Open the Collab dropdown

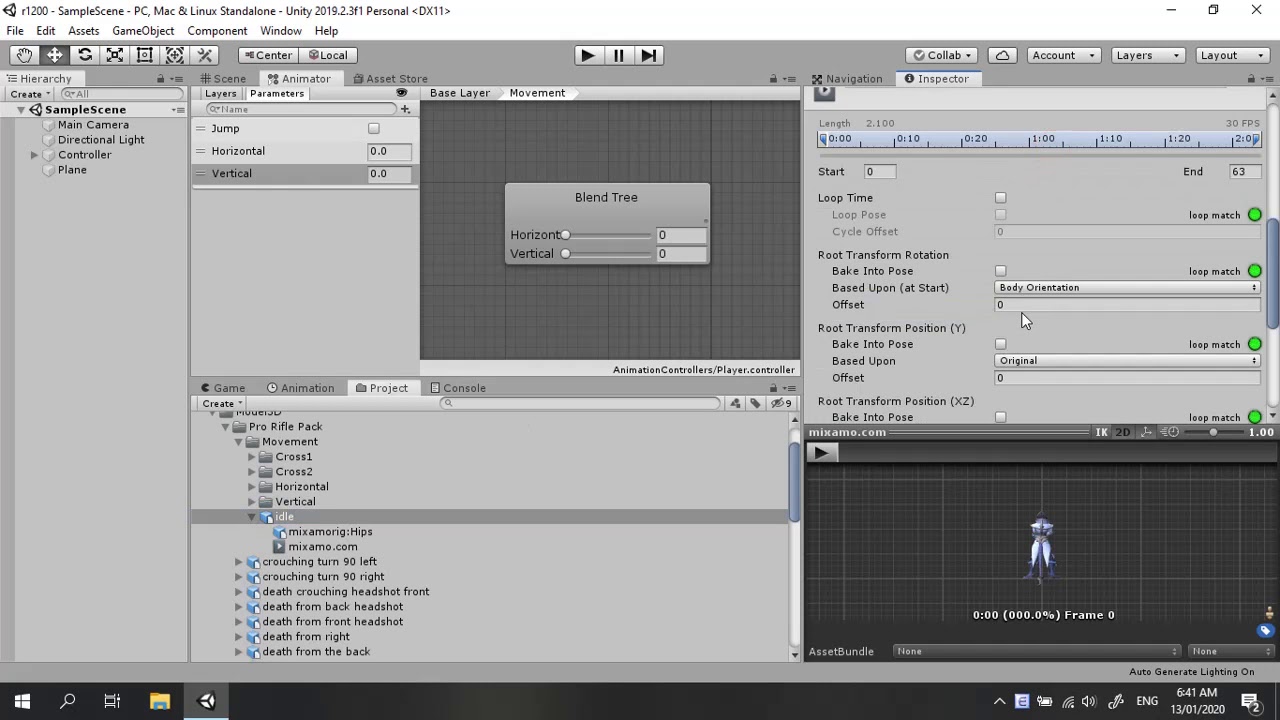coord(943,55)
